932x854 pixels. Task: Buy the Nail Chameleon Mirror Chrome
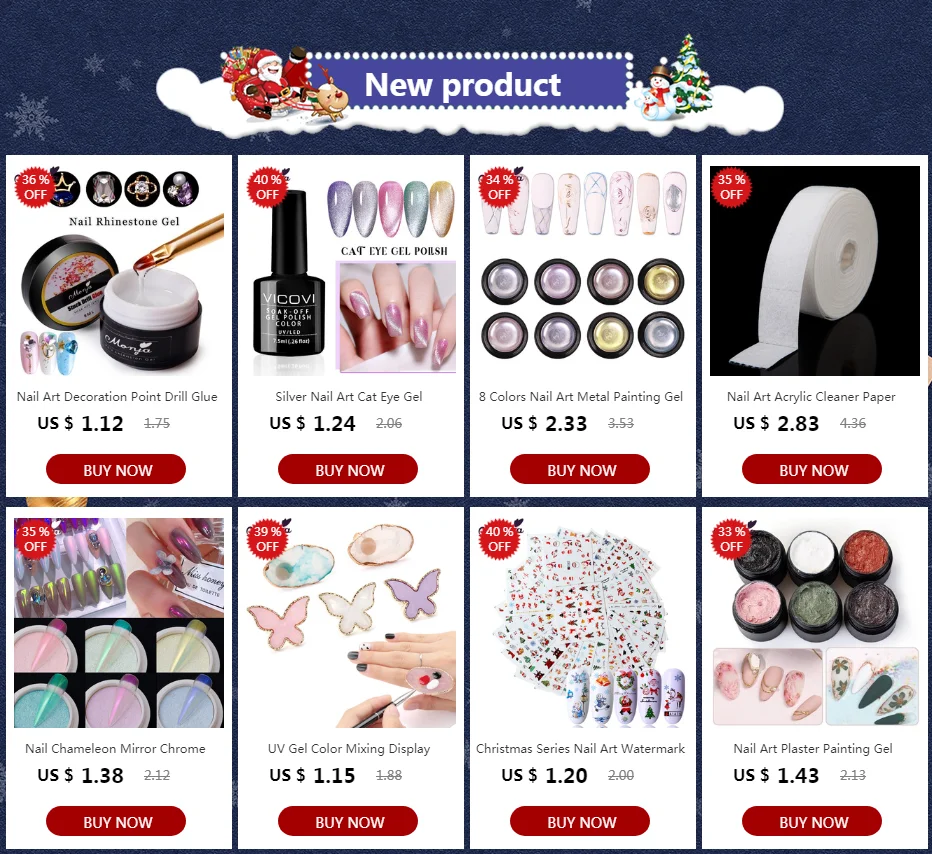pyautogui.click(x=116, y=821)
